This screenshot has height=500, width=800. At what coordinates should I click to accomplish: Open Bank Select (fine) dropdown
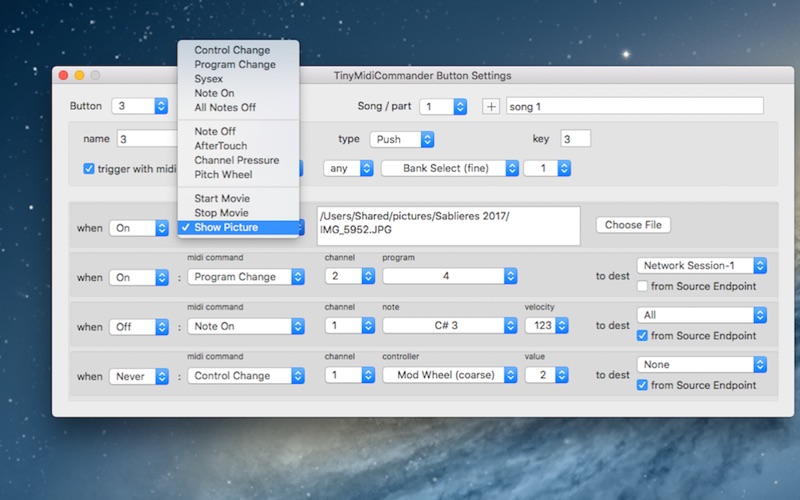(450, 168)
